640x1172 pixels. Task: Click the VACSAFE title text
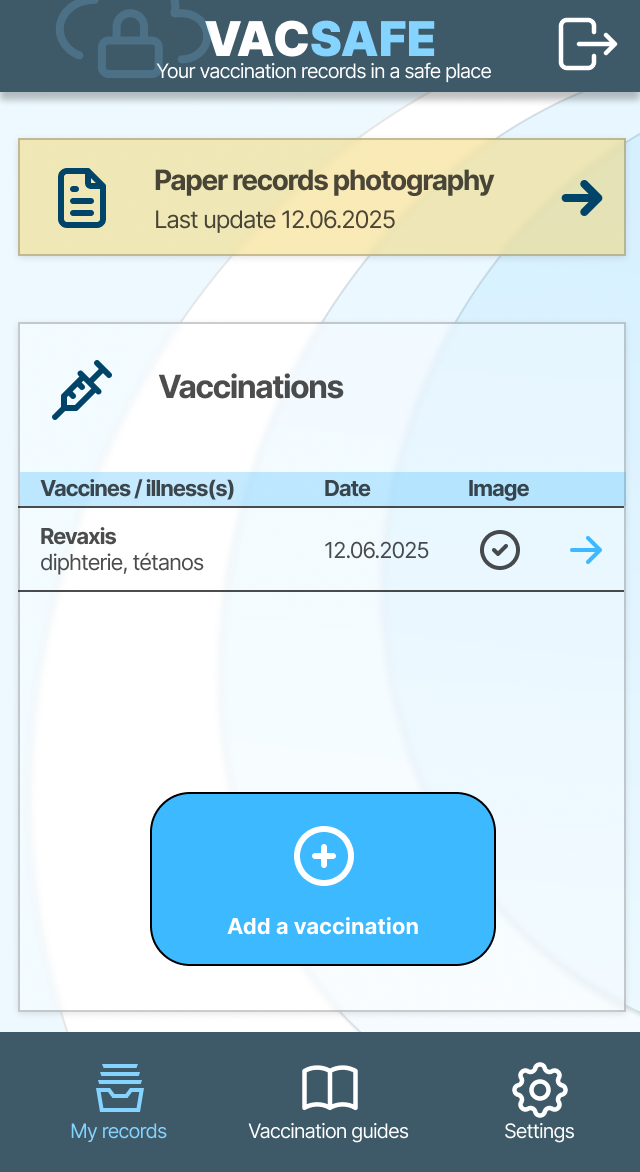(322, 40)
